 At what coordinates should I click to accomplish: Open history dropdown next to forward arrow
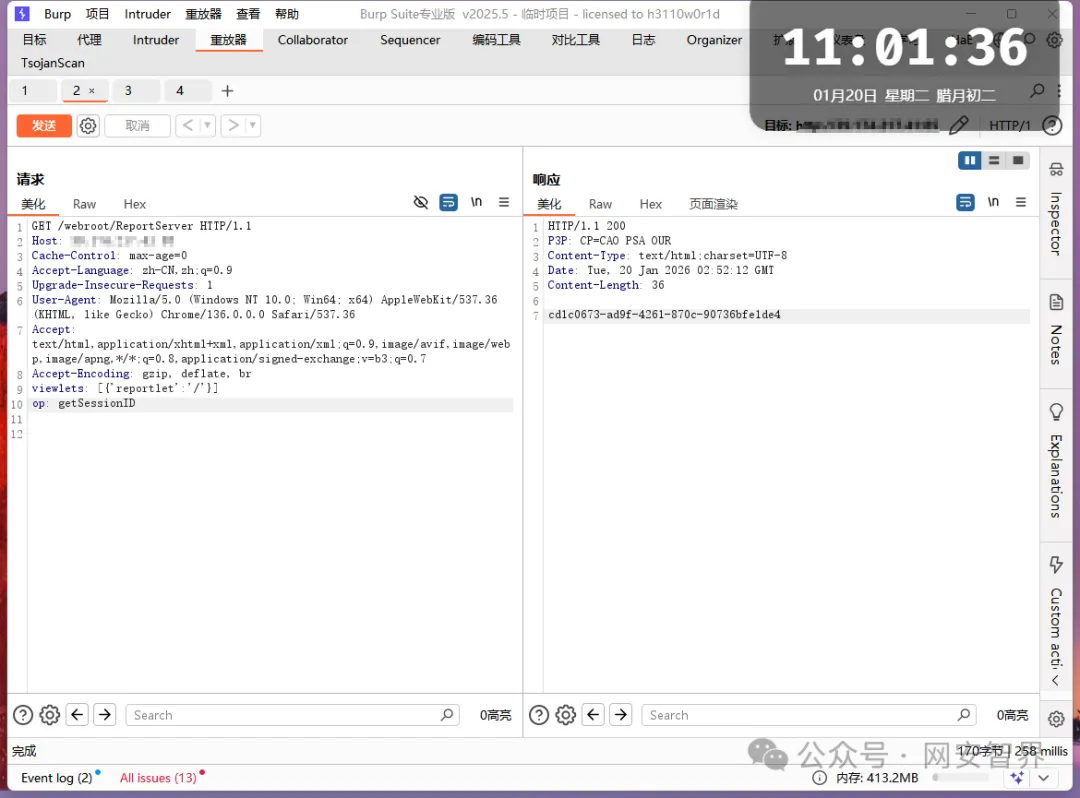pyautogui.click(x=252, y=125)
